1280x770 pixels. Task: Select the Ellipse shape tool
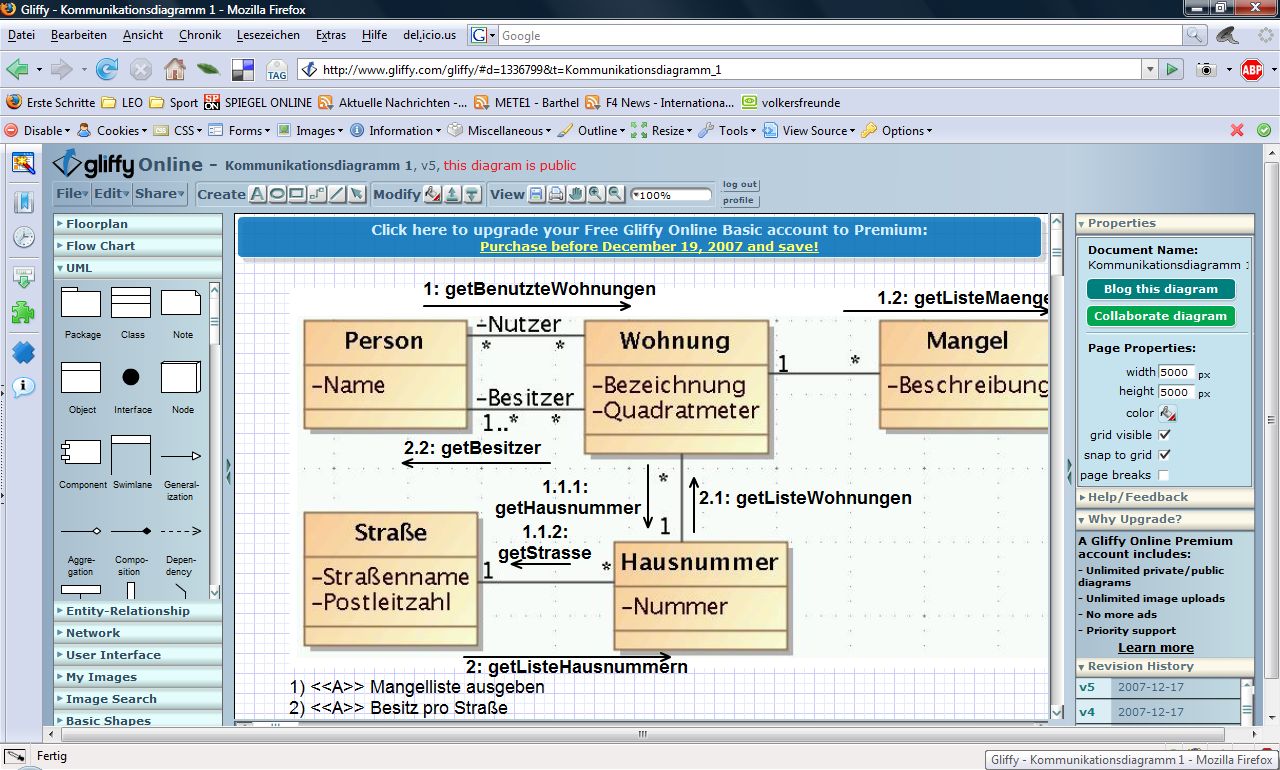pos(277,194)
